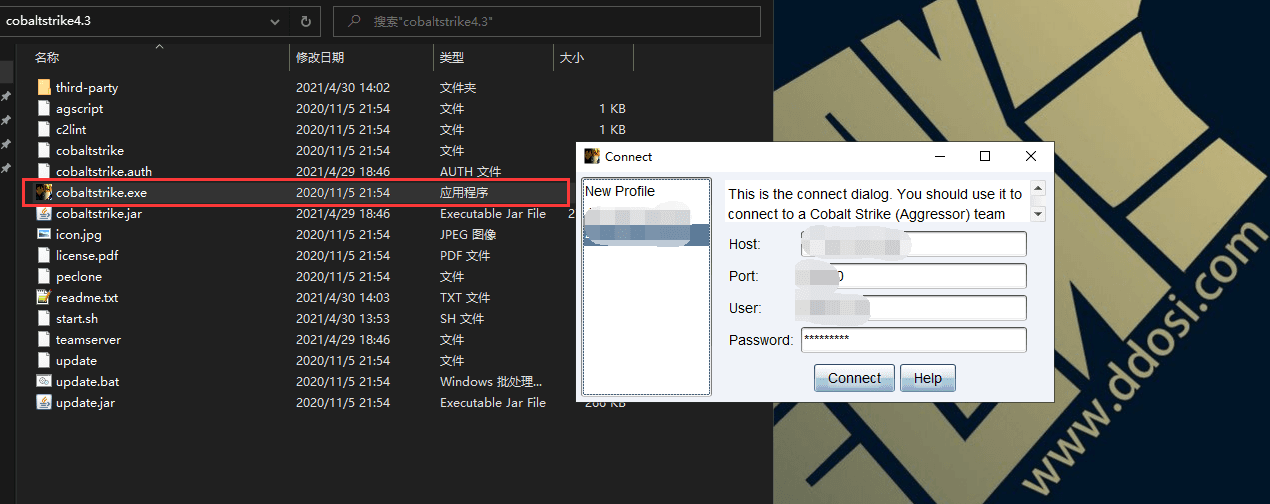The width and height of the screenshot is (1270, 504).
Task: Click the Windows 批处理 type cell
Action: 491,381
